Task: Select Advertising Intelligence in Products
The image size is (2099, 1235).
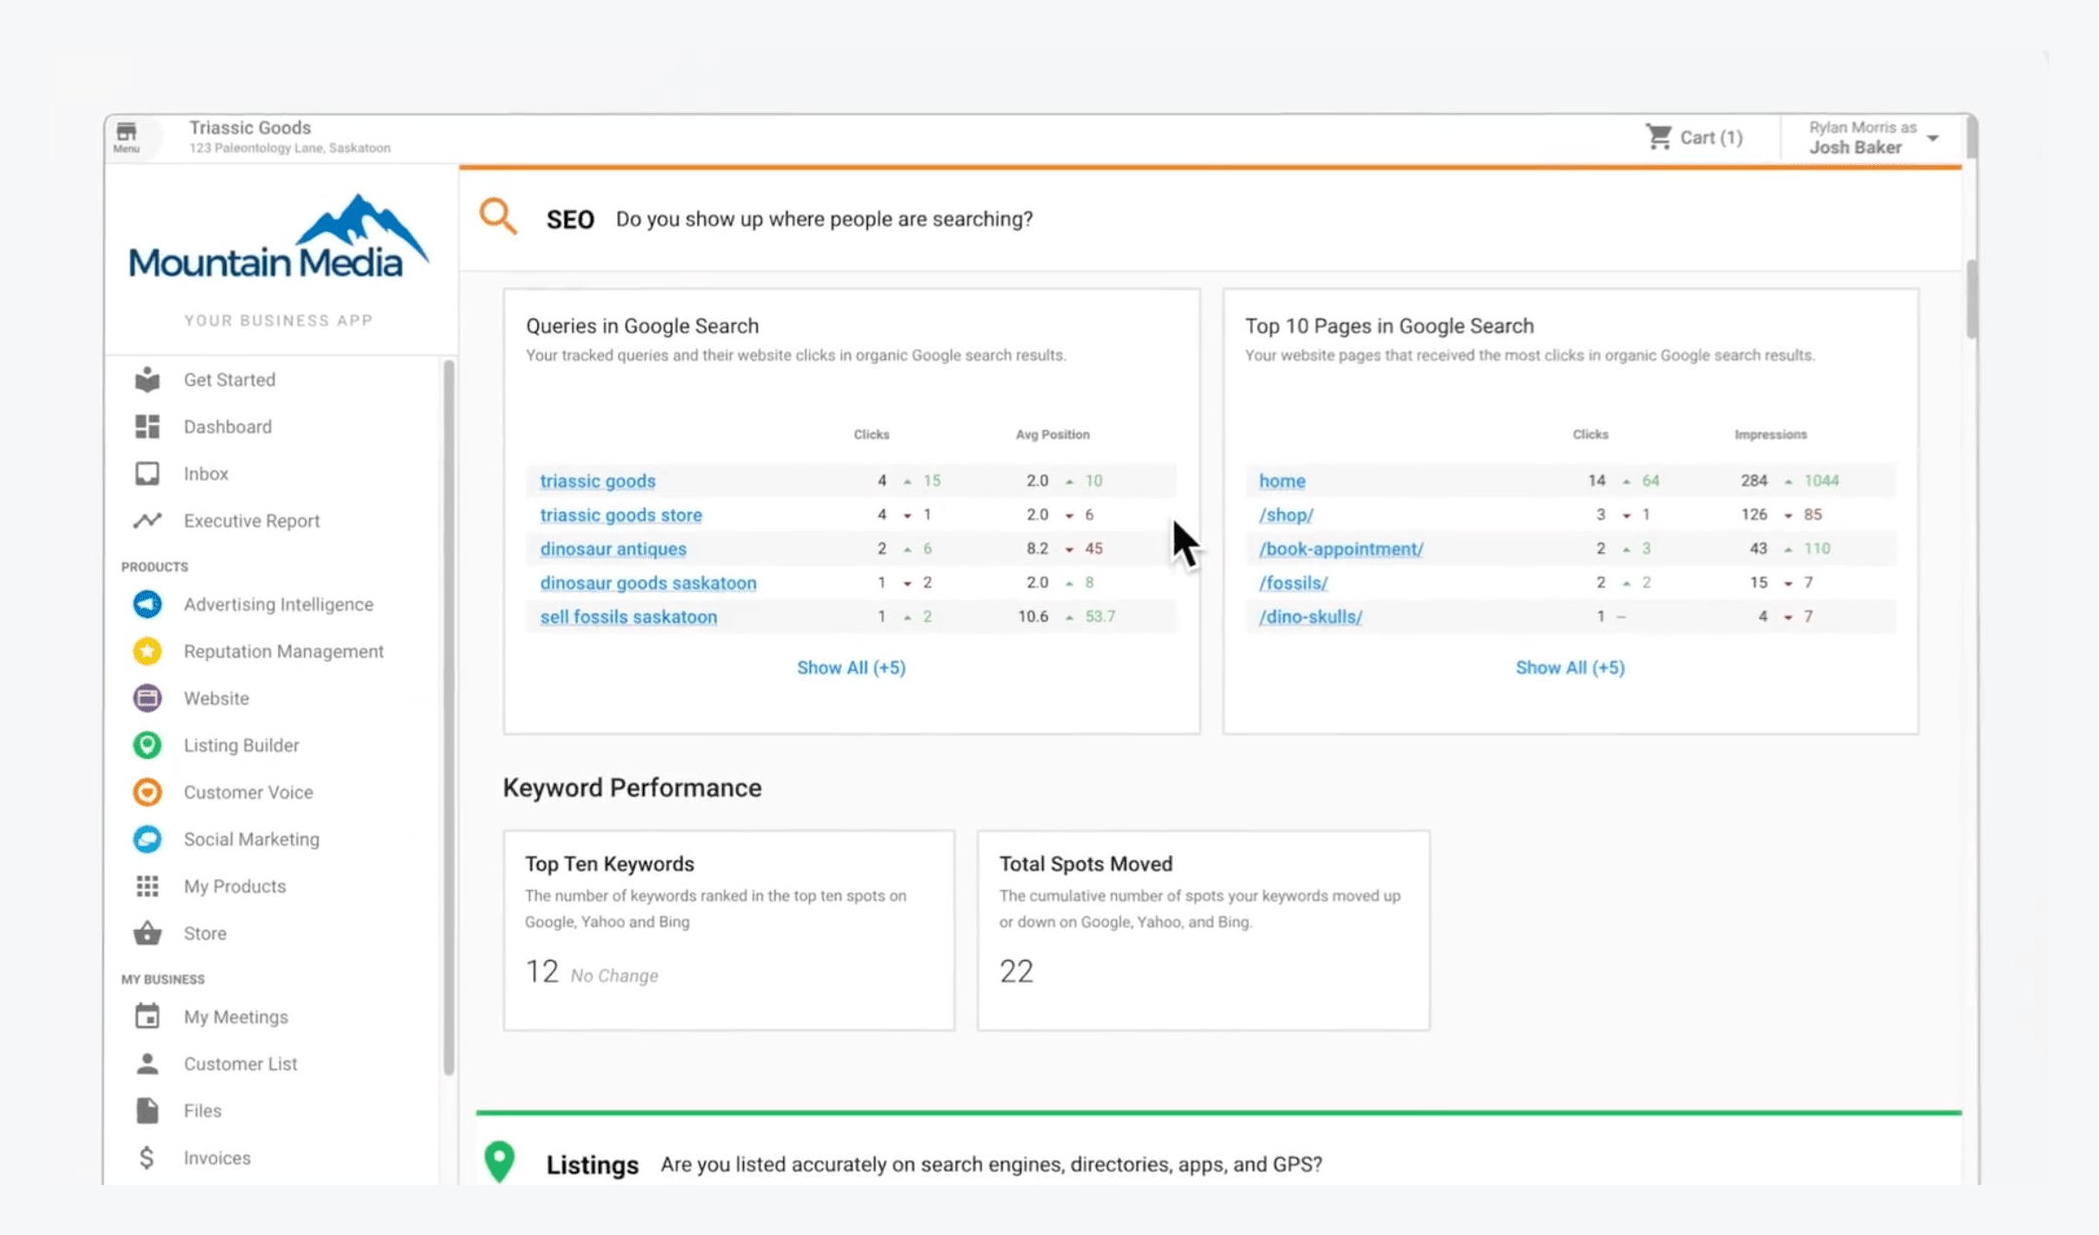Action: pos(278,604)
